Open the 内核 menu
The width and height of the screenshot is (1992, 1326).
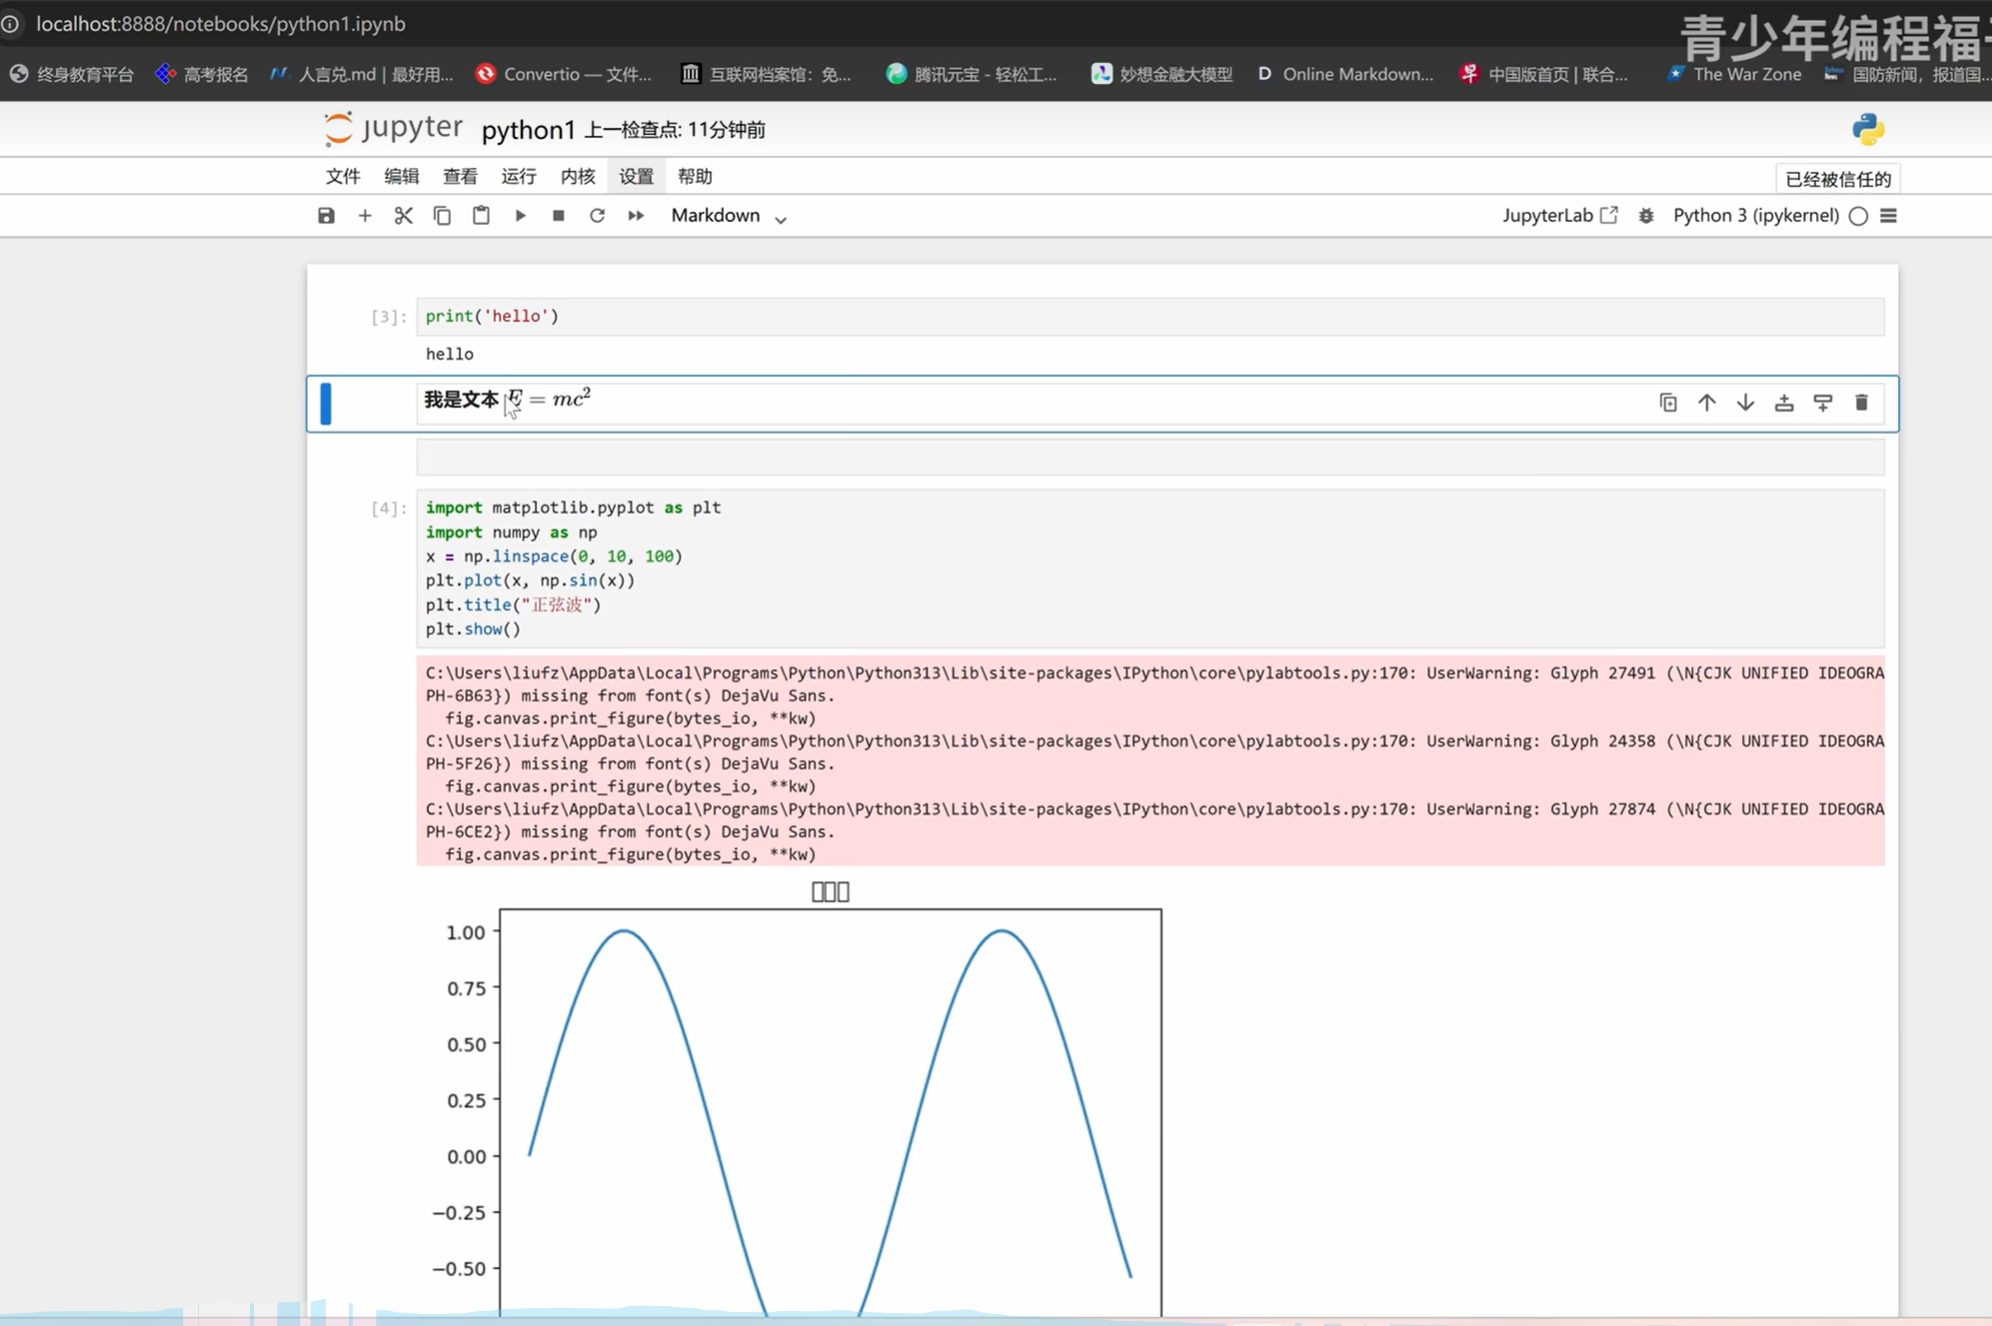[x=577, y=177]
